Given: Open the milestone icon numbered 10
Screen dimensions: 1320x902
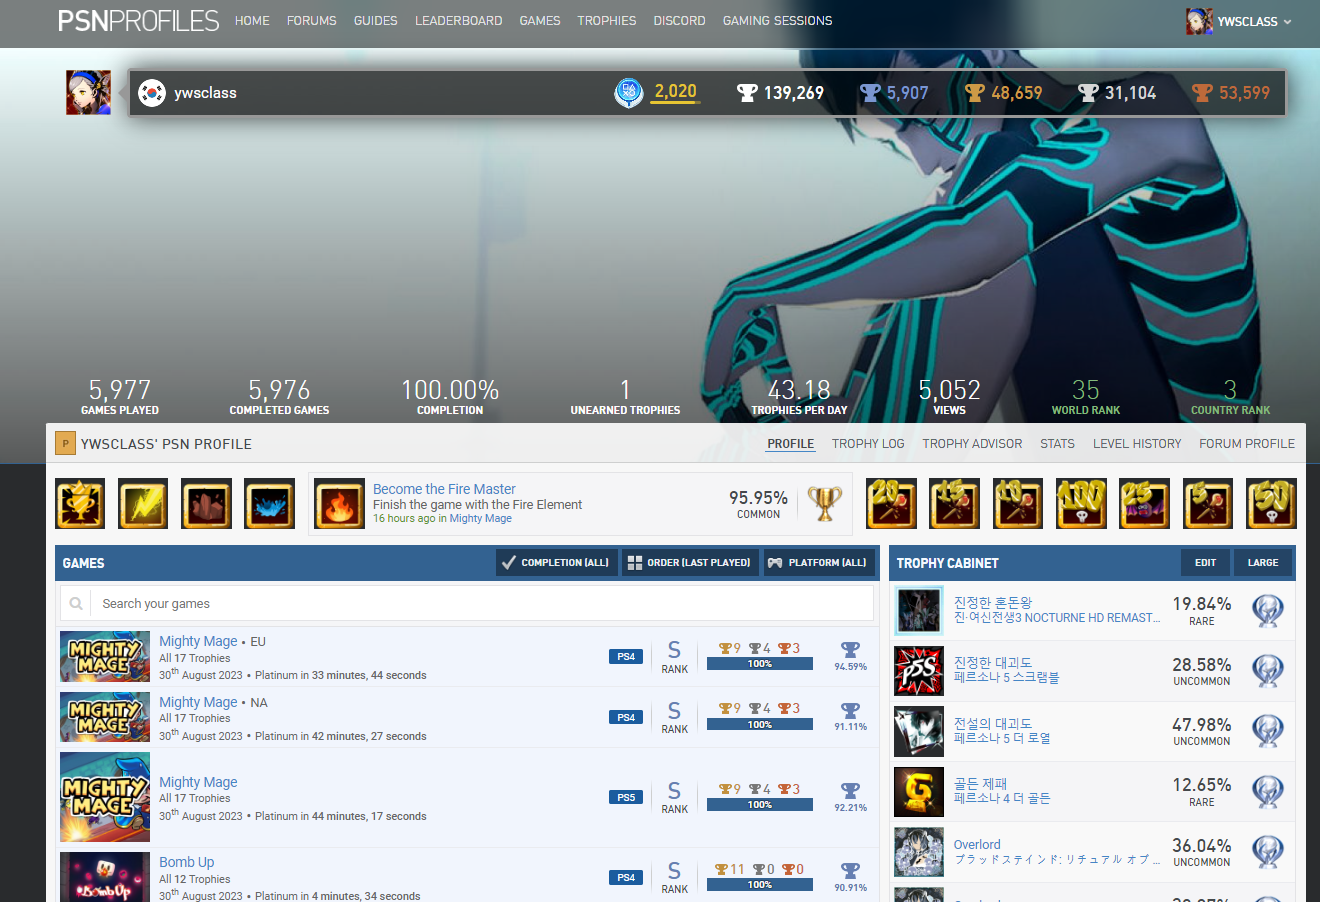Looking at the screenshot, I should click(x=1018, y=503).
